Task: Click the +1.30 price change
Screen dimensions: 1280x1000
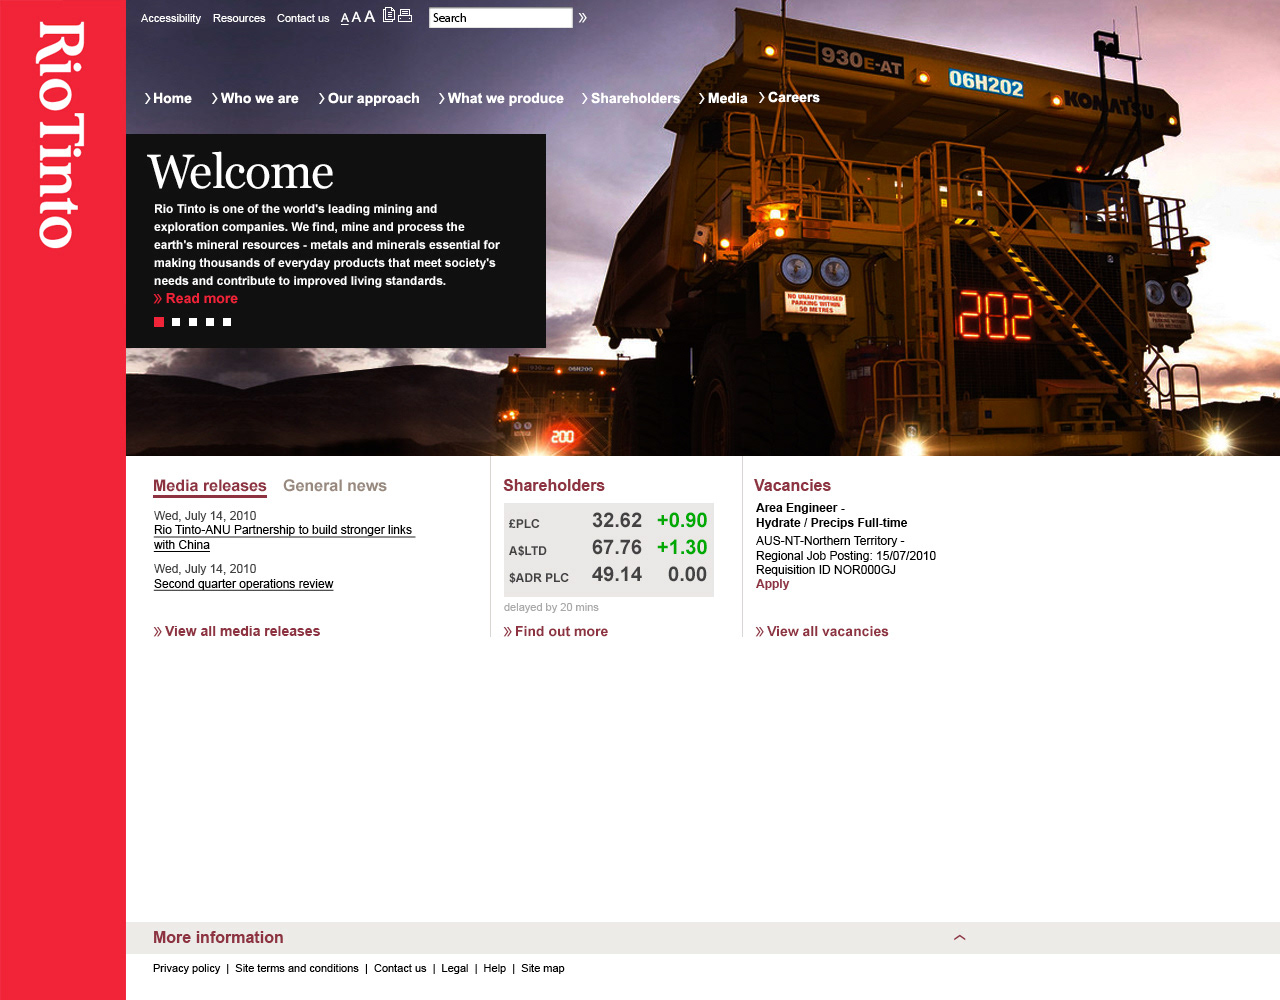Action: tap(682, 547)
